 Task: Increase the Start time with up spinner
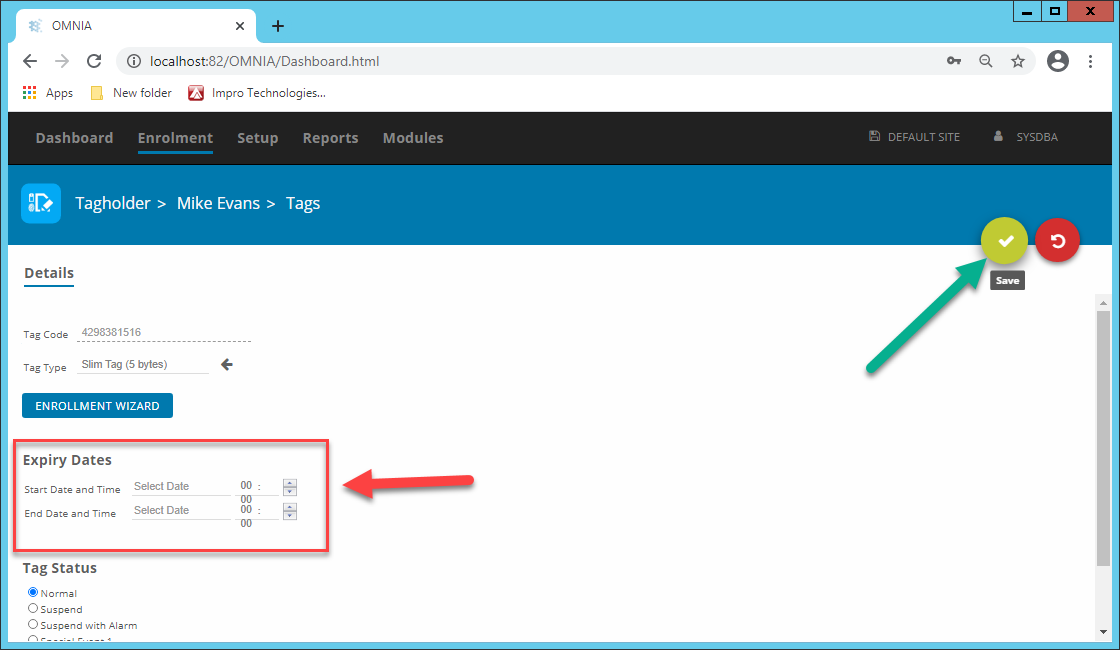click(289, 483)
